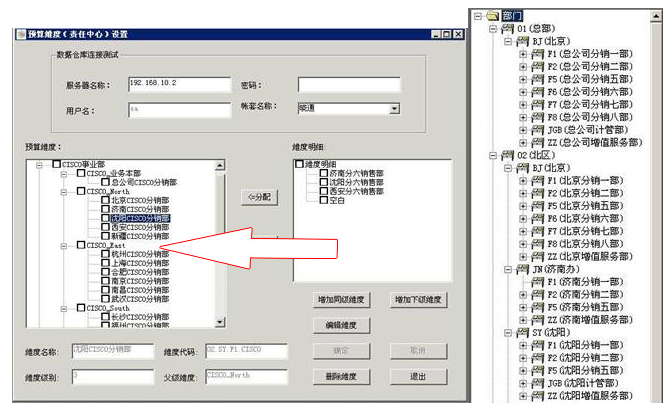
Task: Select the F2 (沈阳分销二部) row label
Action: 585,358
